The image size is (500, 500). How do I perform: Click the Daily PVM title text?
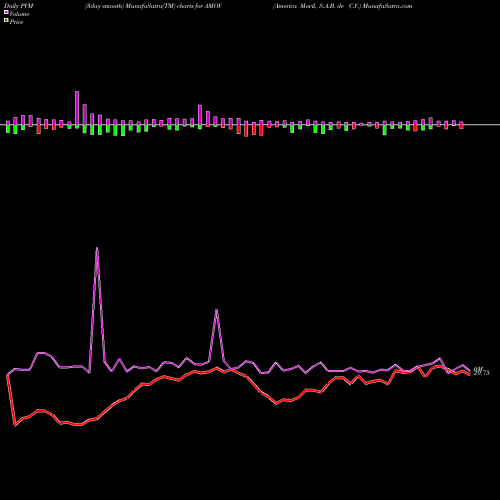pyautogui.click(x=19, y=6)
